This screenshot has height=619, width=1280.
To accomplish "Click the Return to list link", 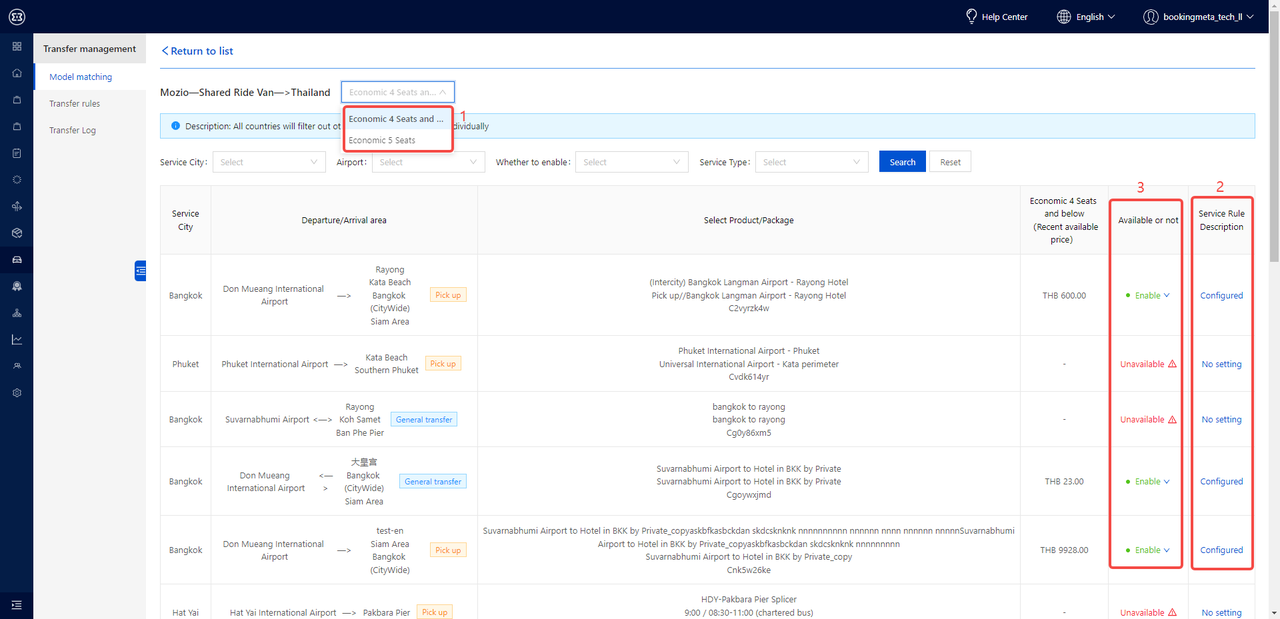I will tap(198, 51).
